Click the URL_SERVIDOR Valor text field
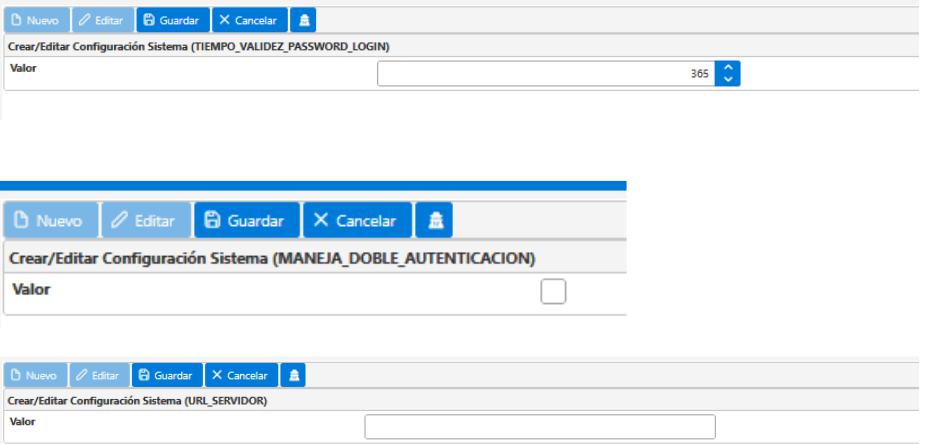 coord(540,426)
